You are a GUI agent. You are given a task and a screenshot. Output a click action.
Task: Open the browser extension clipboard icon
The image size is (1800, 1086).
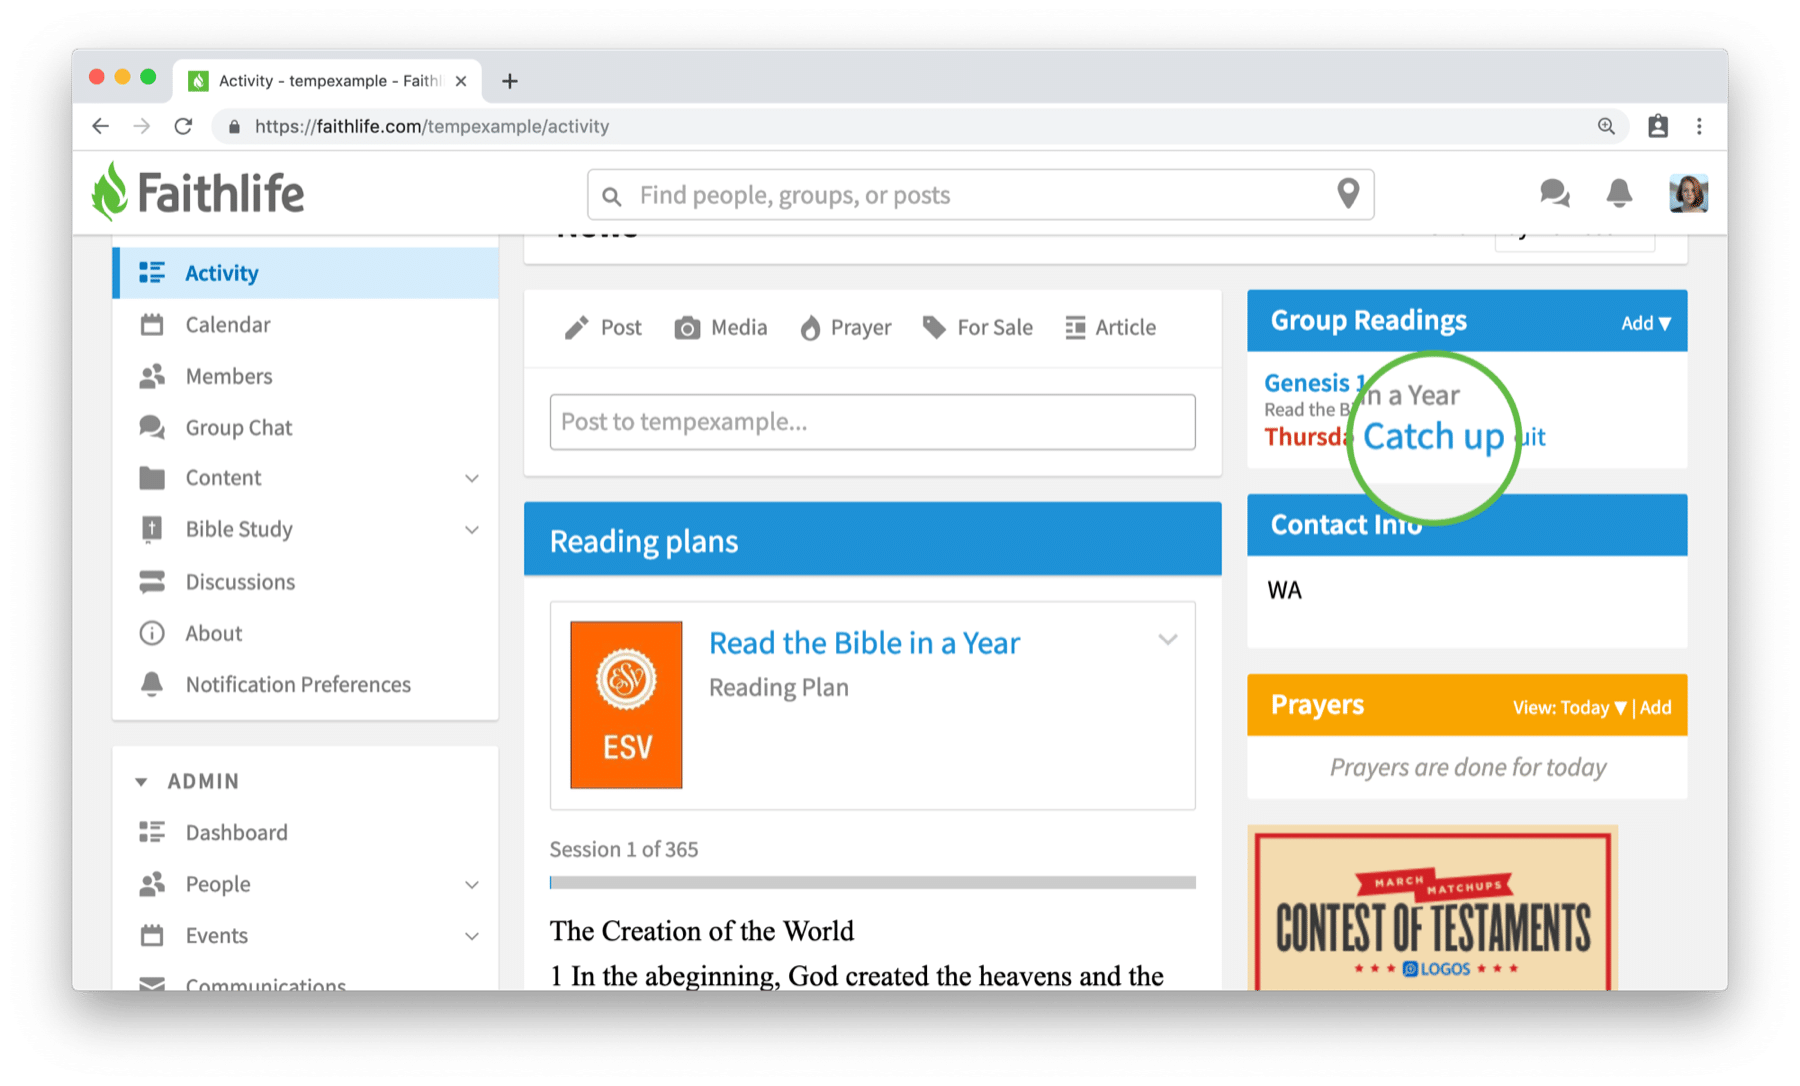1658,126
